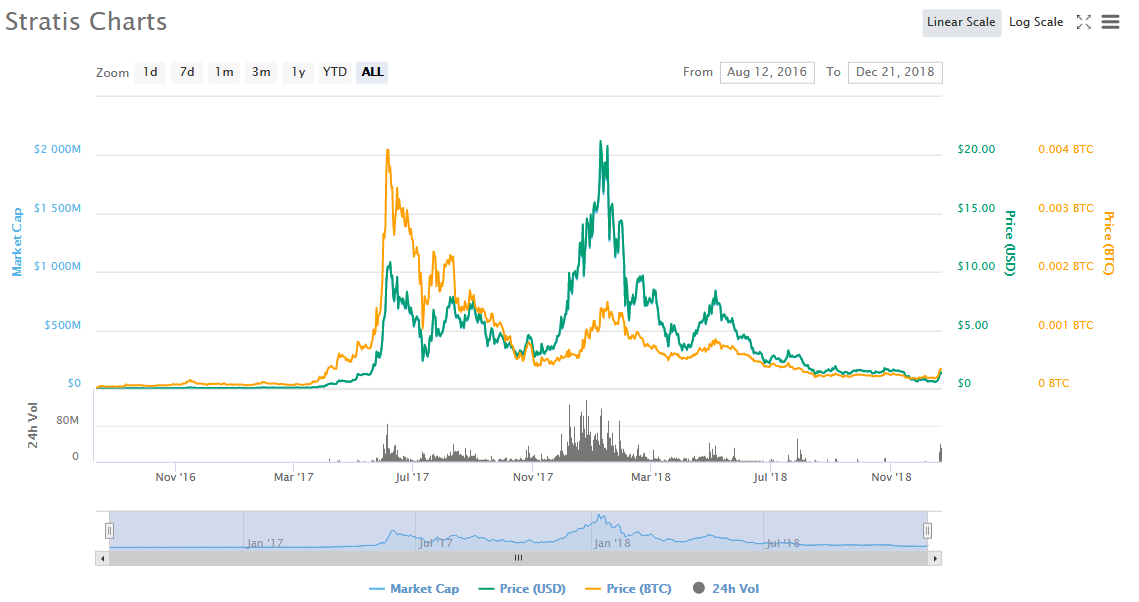The height and width of the screenshot is (602, 1139).
Task: Click the Nov '18 x-axis label
Action: 891,477
